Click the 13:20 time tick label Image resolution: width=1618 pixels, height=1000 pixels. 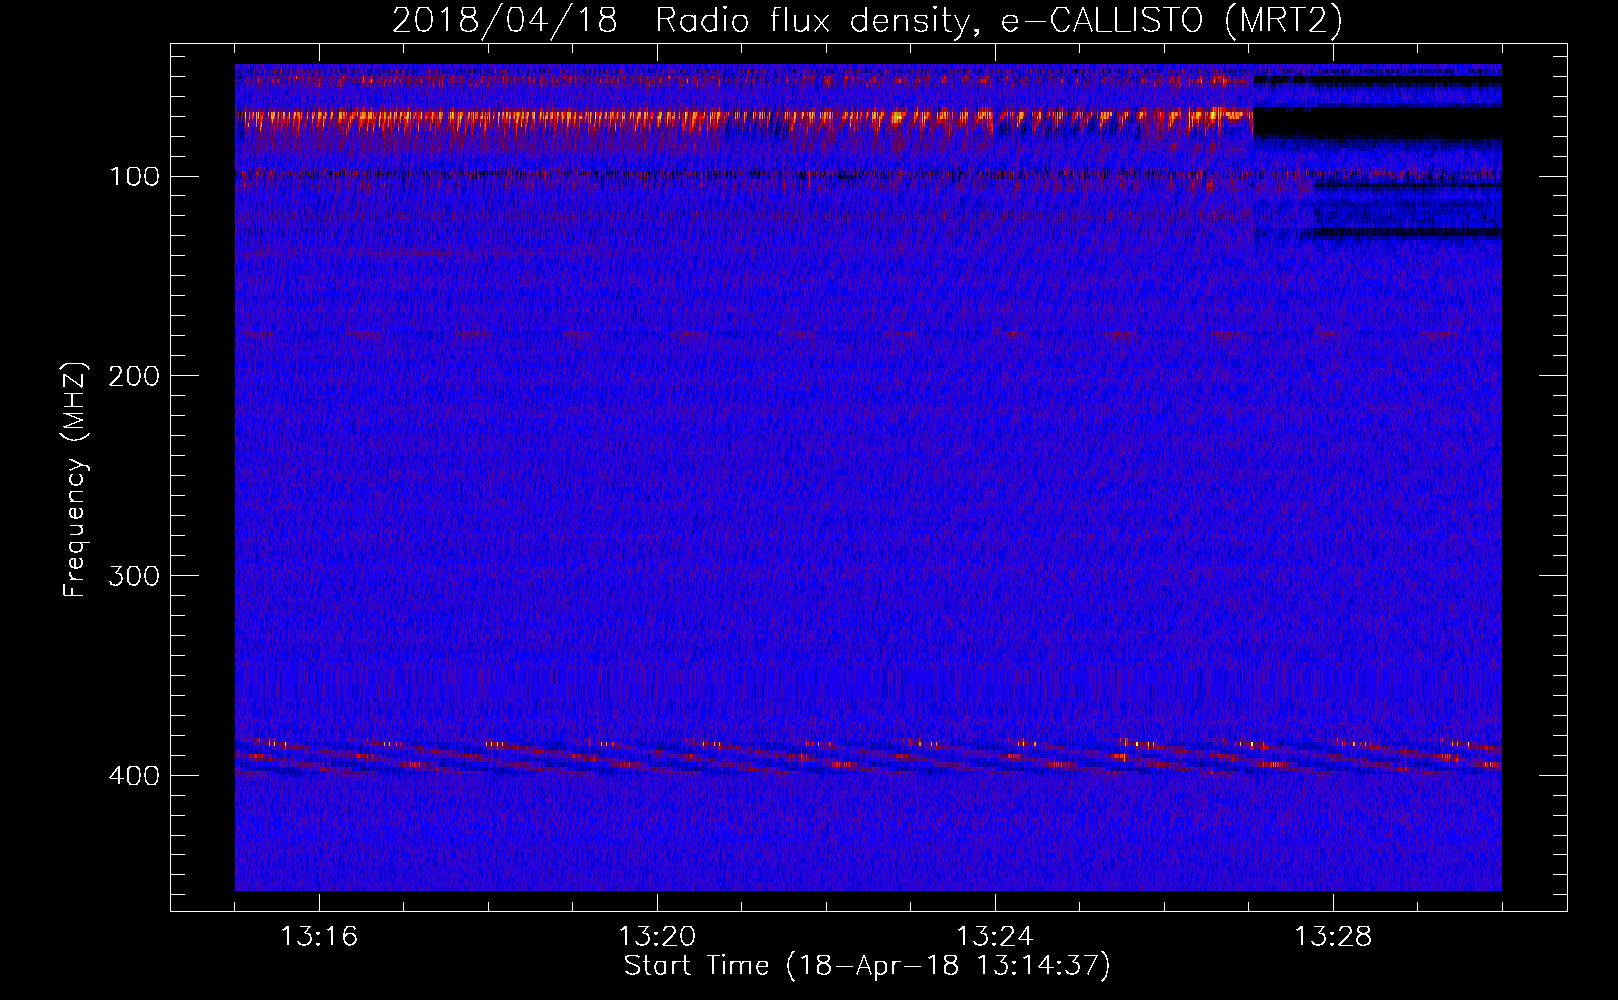(x=657, y=936)
